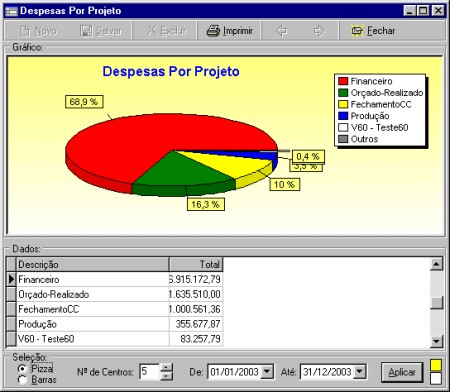Click the gray Outros legend swatch

coord(343,139)
